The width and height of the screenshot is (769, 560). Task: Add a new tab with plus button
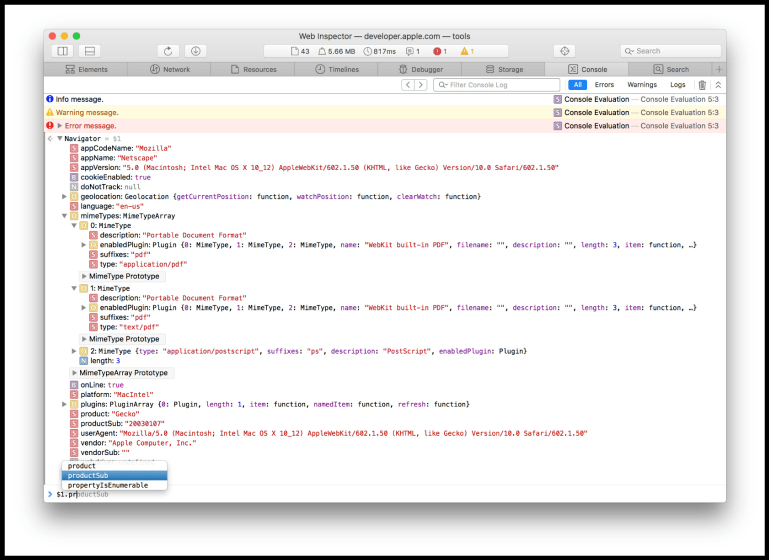(x=719, y=69)
